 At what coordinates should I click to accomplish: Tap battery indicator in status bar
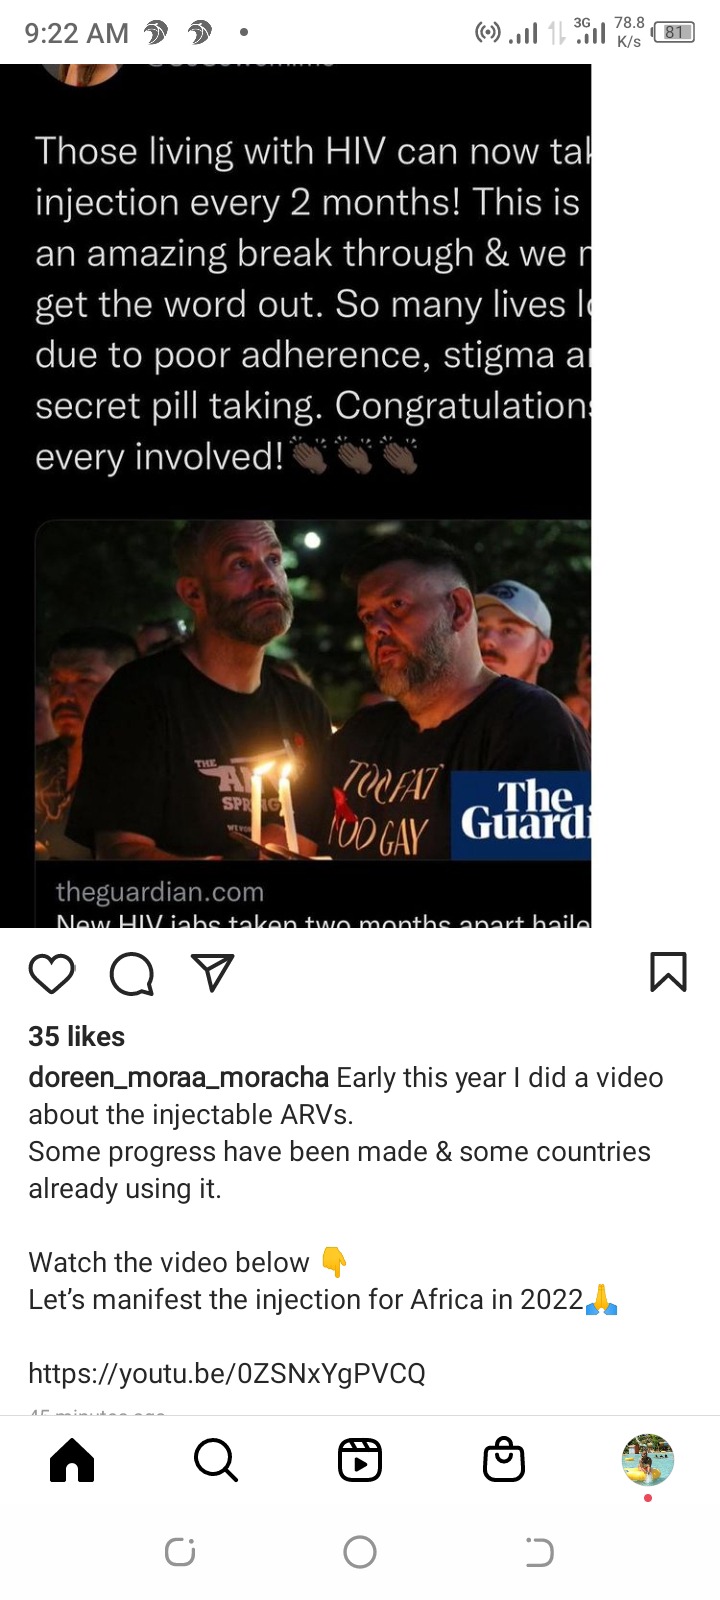point(674,32)
